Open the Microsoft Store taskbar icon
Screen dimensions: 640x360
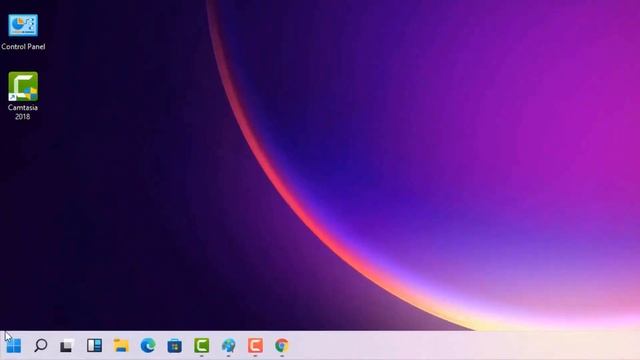coord(175,345)
